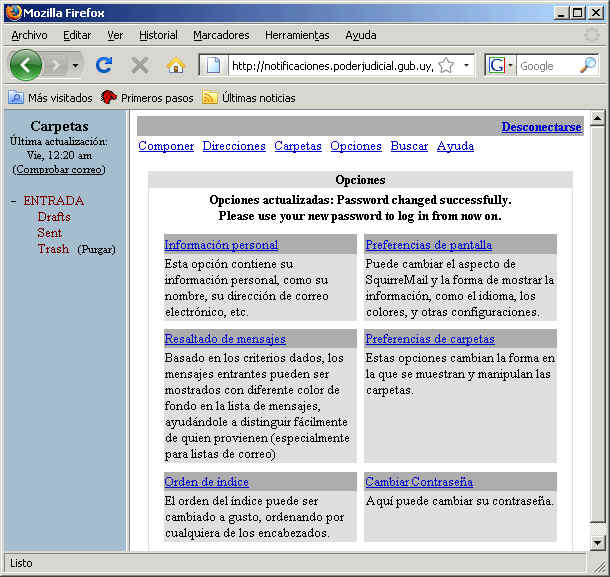This screenshot has width=610, height=577.
Task: Open the Preferencias de pantalla link
Action: pyautogui.click(x=429, y=245)
